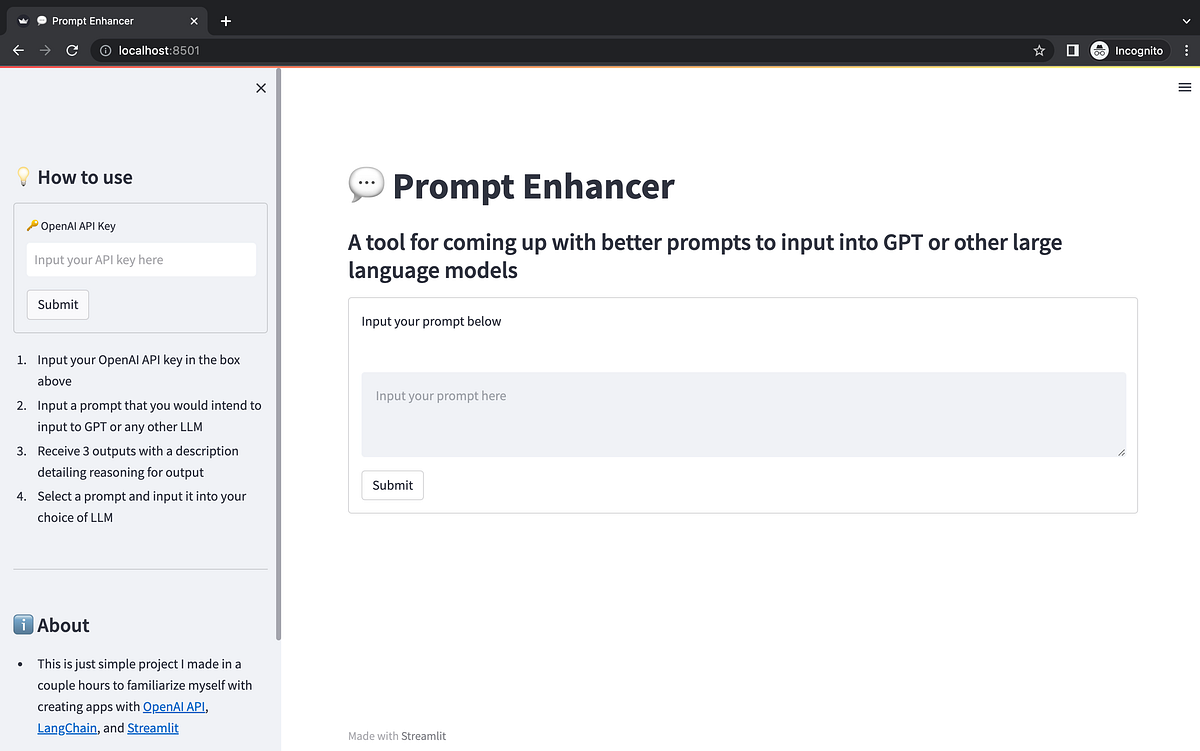The width and height of the screenshot is (1200, 751).
Task: Click the prompt text area to focus it
Action: click(743, 413)
